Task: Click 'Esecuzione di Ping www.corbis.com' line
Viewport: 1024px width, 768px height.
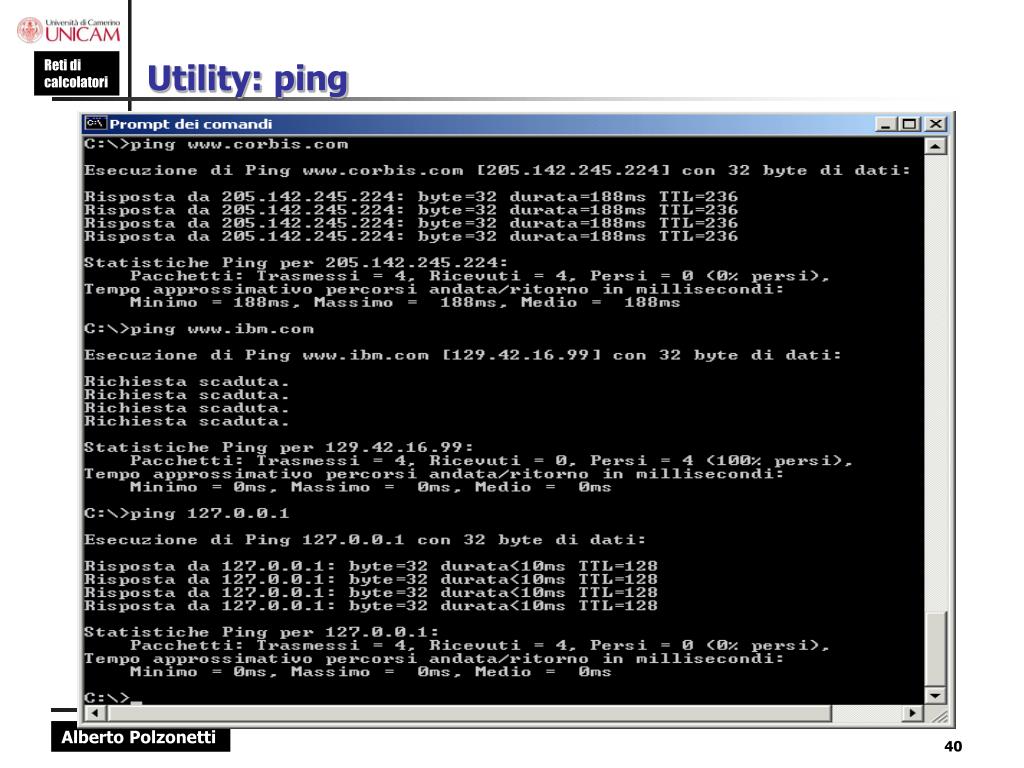Action: pos(497,170)
